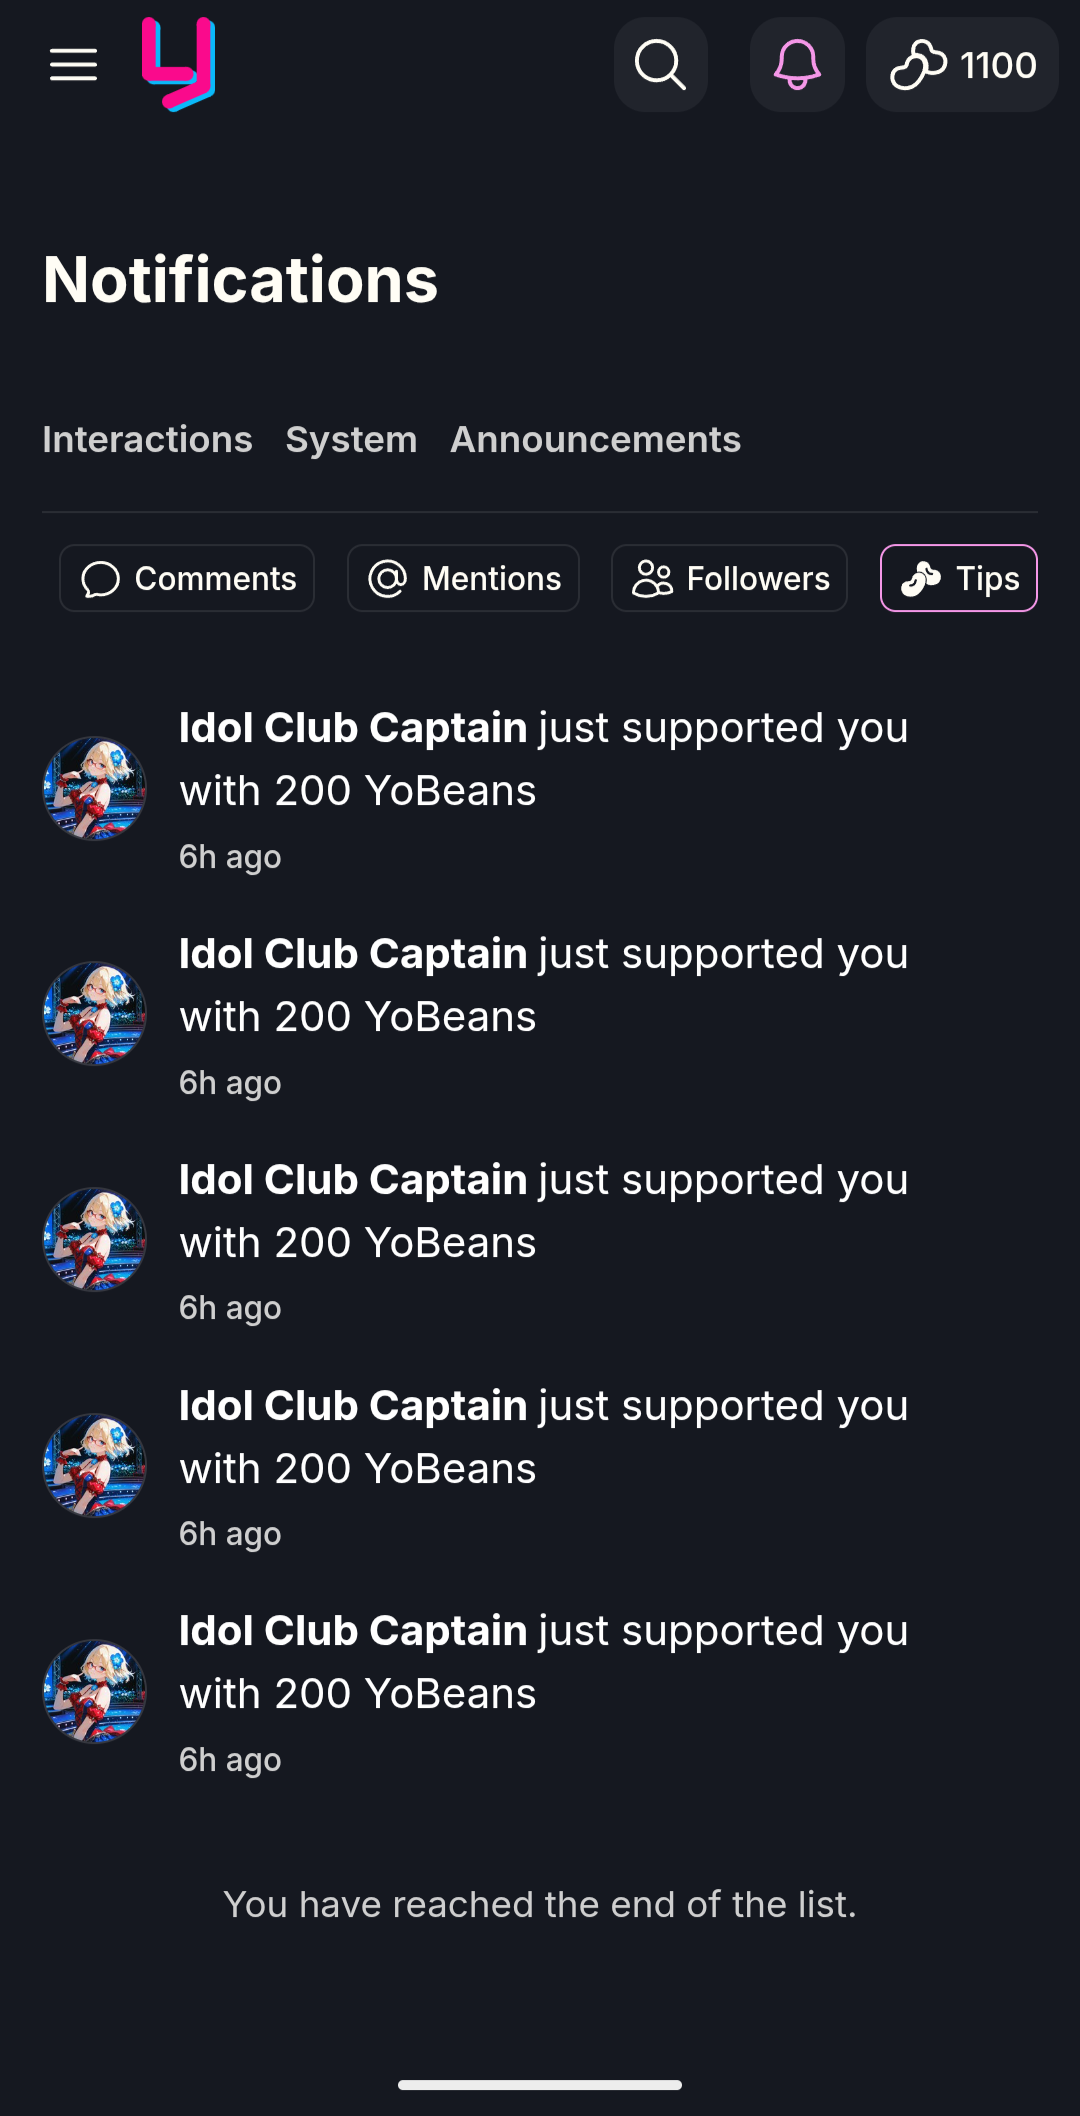Tap the pink and blue app logo
The height and width of the screenshot is (2116, 1080).
[178, 65]
